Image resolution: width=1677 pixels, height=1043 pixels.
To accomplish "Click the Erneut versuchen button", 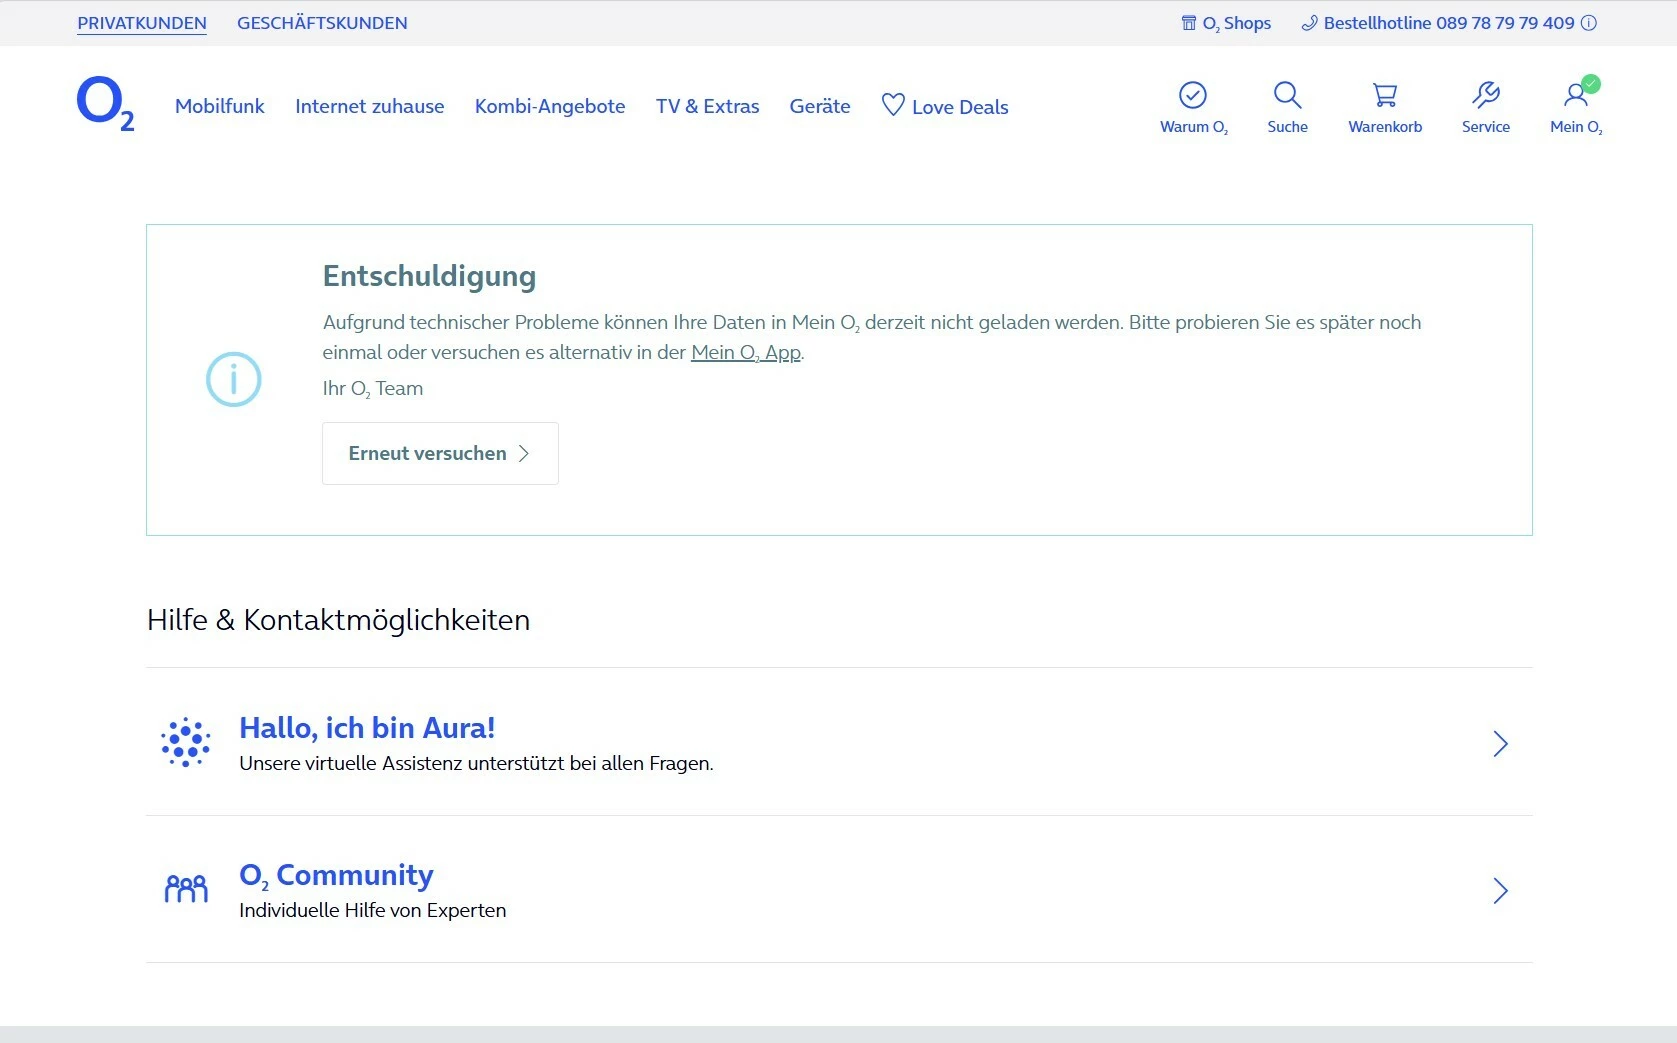I will 440,454.
